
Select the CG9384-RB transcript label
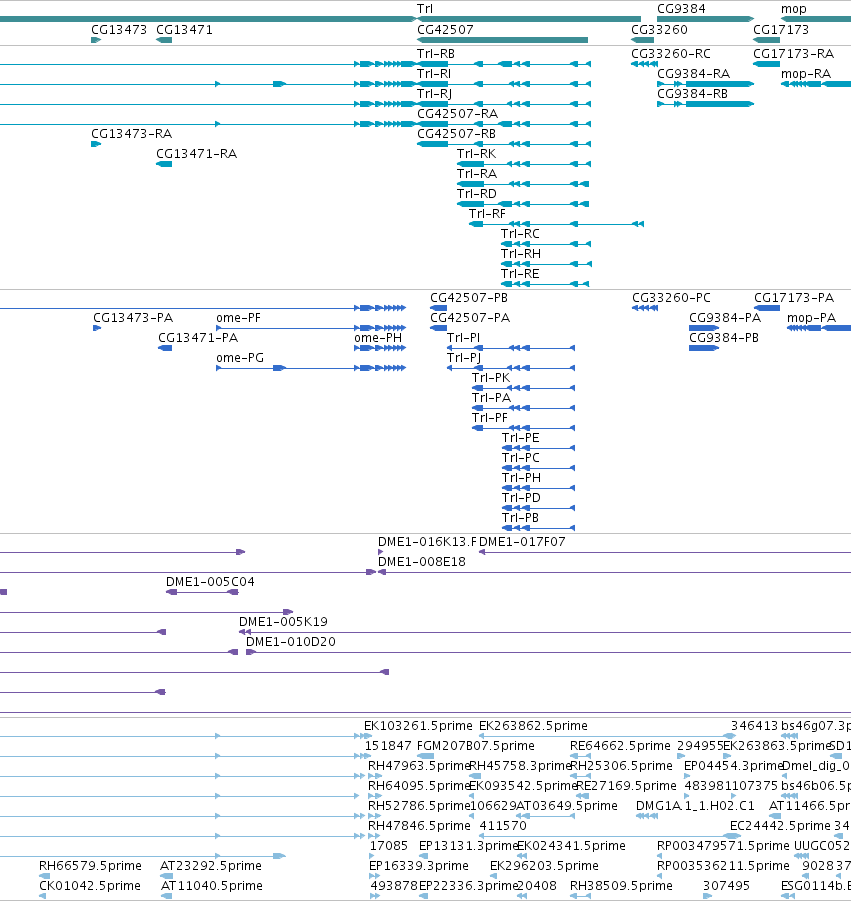(692, 94)
